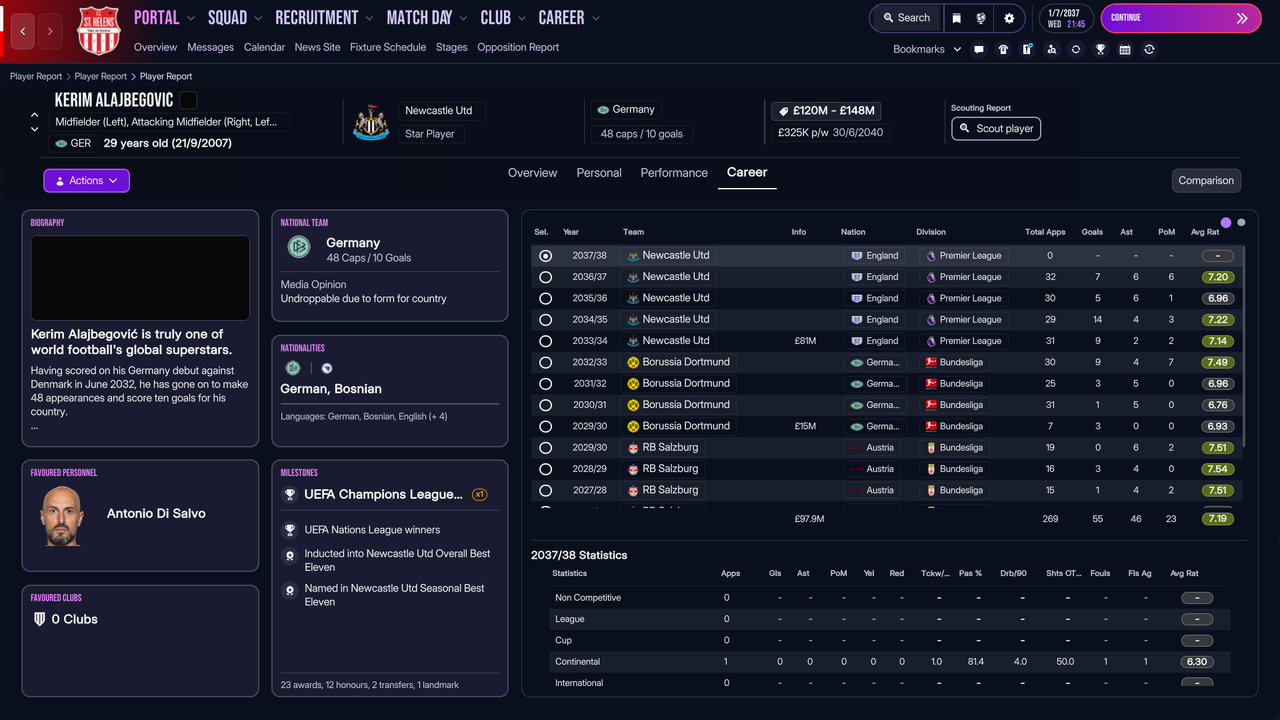
Task: Open the squad shirt bookmark icon
Action: (1003, 49)
